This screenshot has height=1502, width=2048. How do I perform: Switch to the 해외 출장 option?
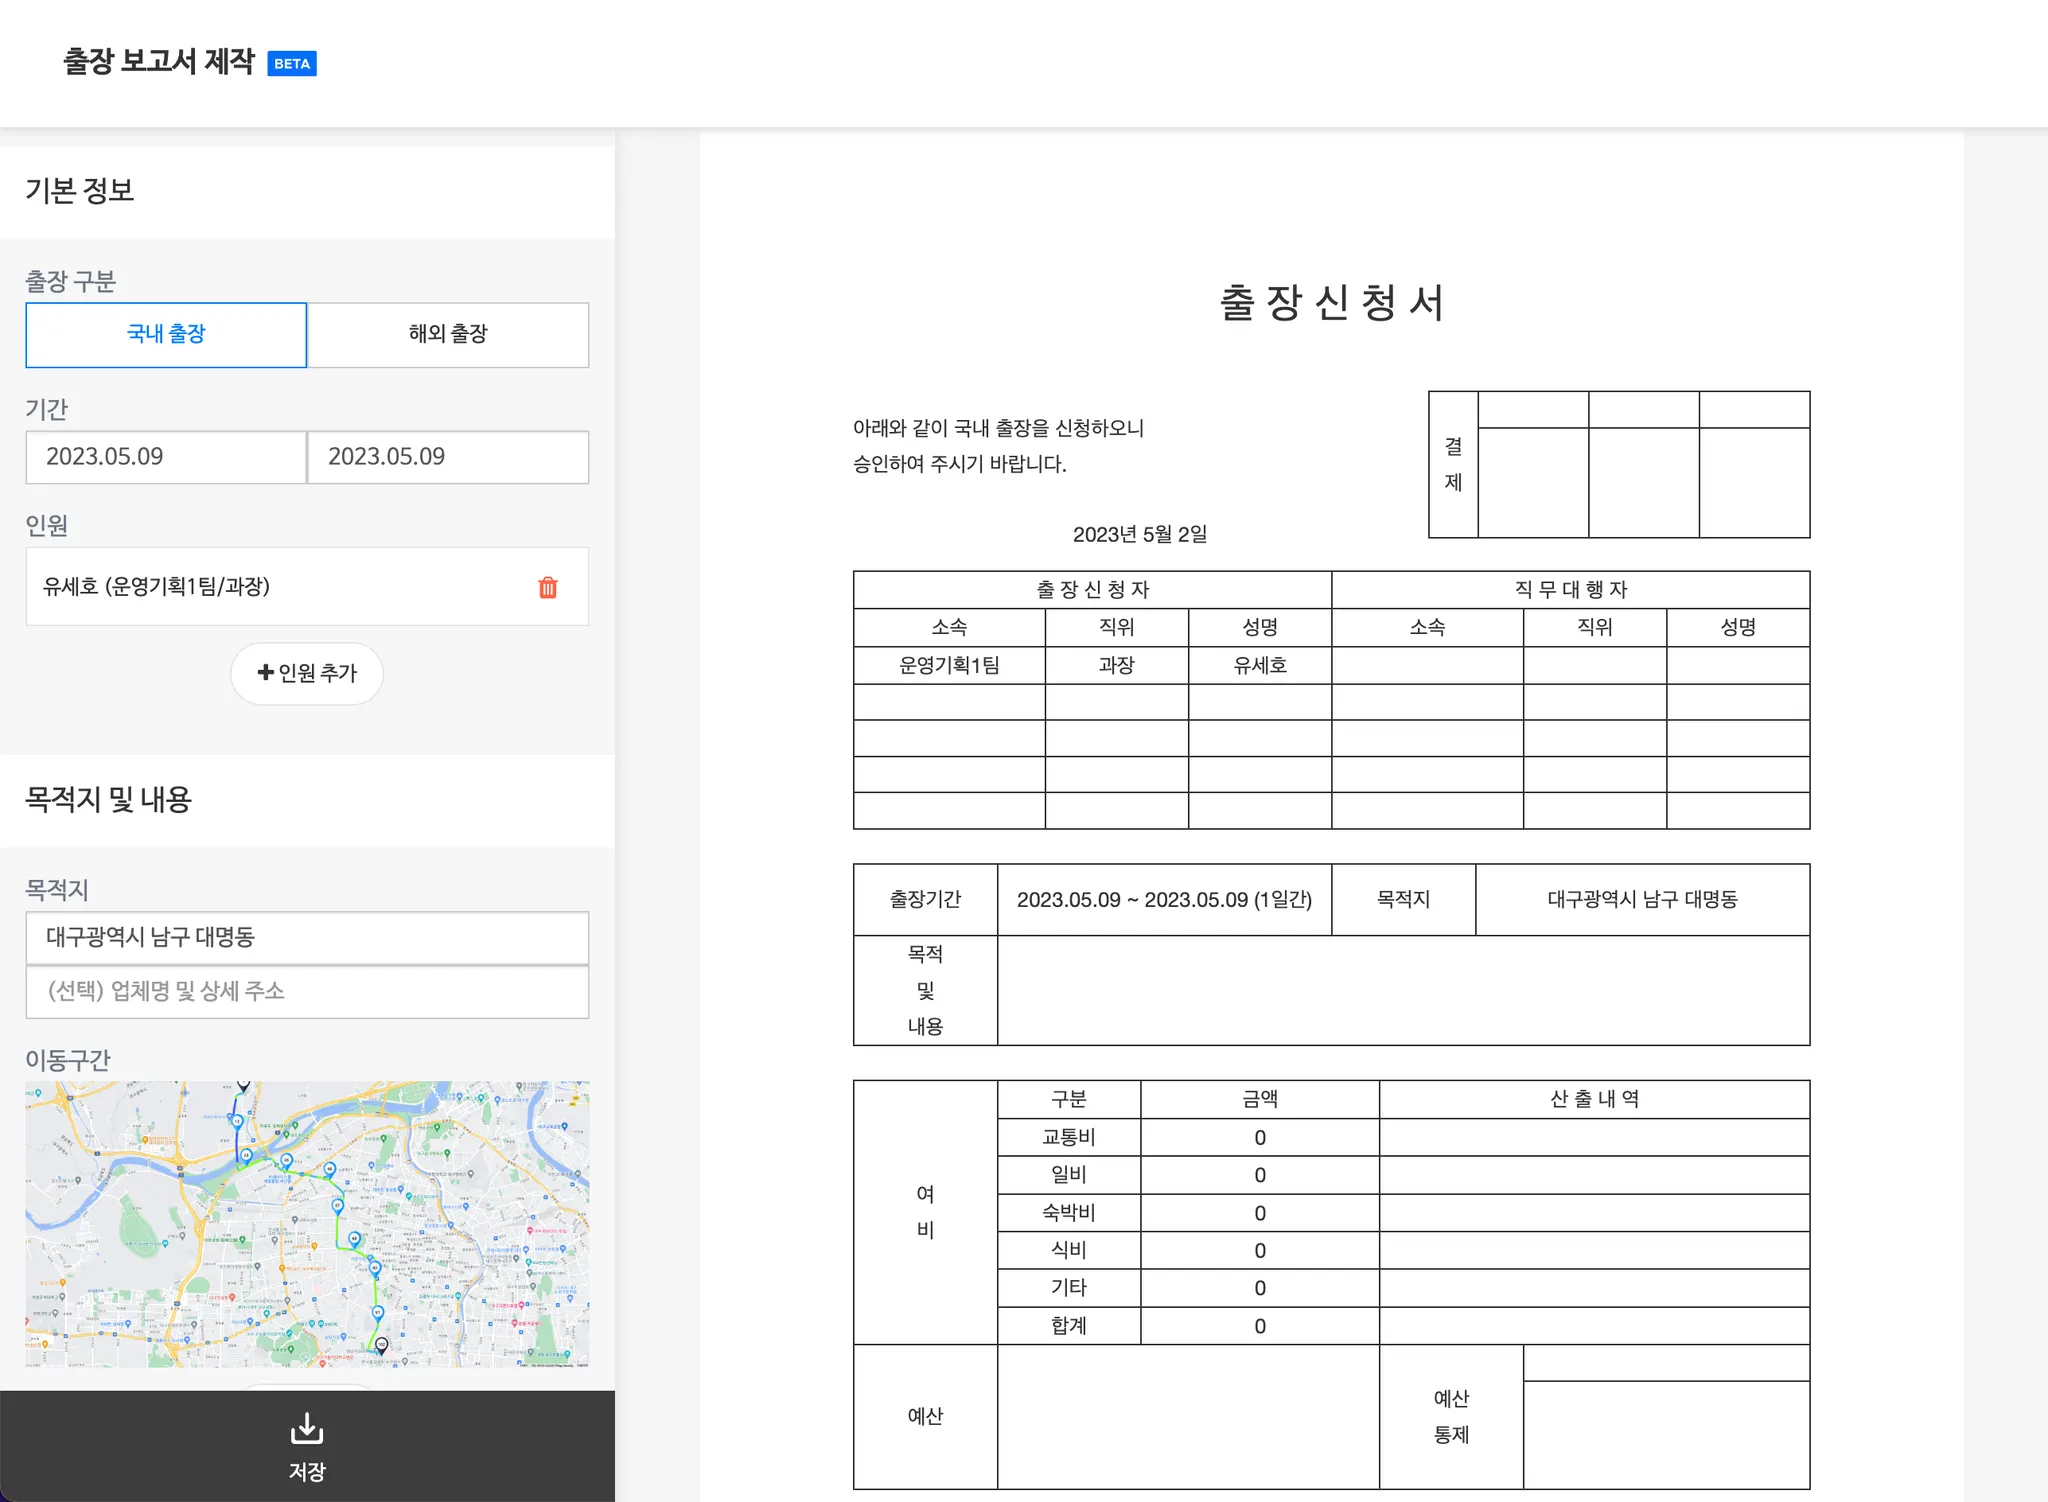coord(448,335)
